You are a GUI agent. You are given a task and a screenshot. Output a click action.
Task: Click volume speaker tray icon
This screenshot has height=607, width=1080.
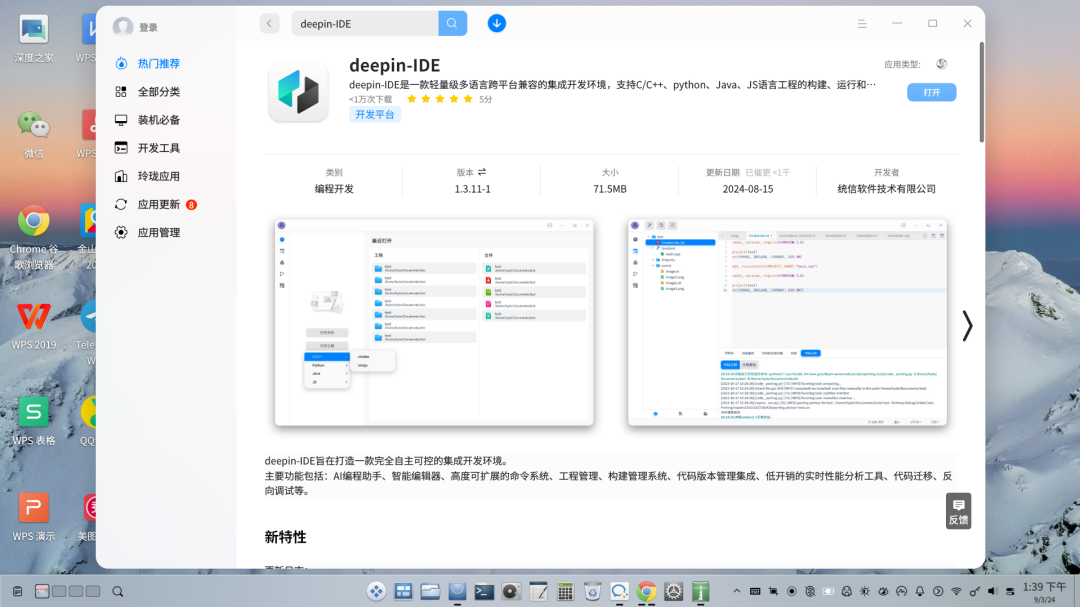[992, 591]
